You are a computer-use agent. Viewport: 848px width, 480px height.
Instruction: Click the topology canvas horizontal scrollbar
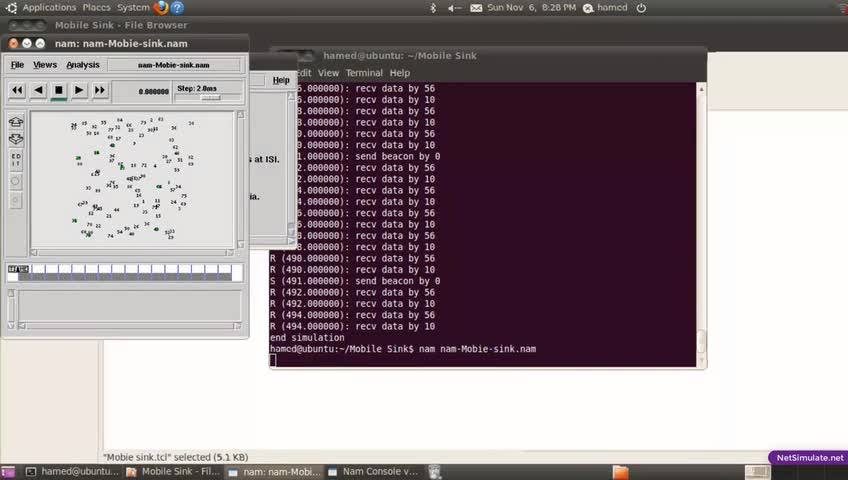coord(132,252)
